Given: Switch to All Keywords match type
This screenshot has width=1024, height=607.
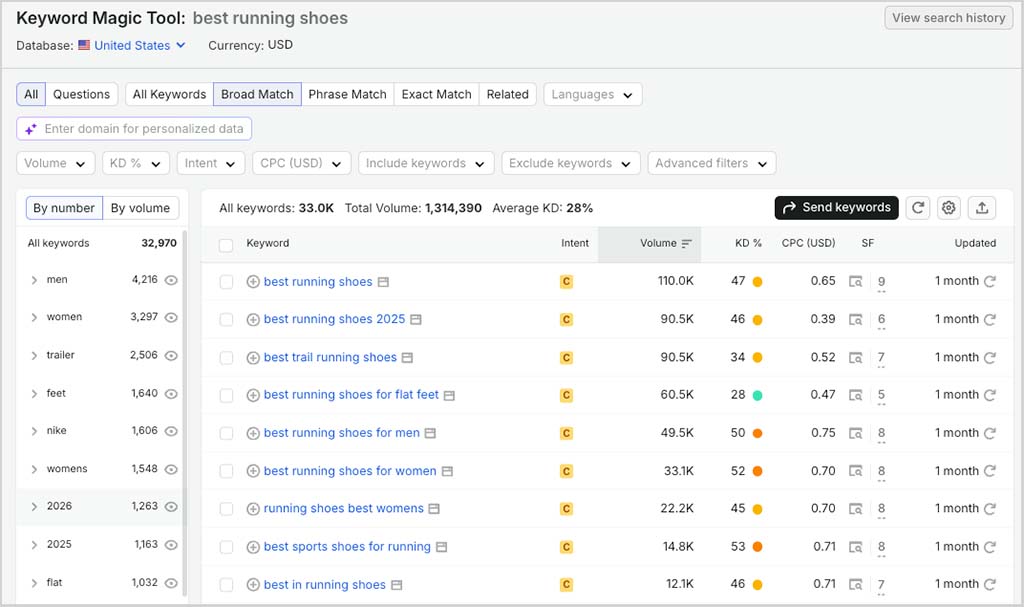Looking at the screenshot, I should [x=169, y=95].
